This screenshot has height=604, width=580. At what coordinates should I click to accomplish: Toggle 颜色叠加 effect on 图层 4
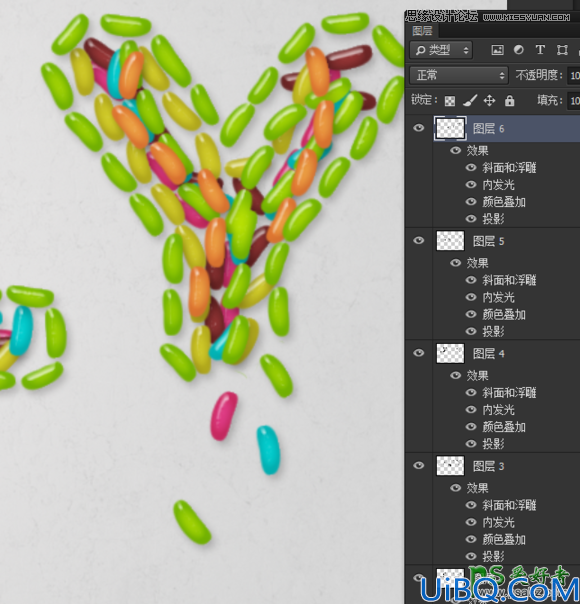click(471, 426)
